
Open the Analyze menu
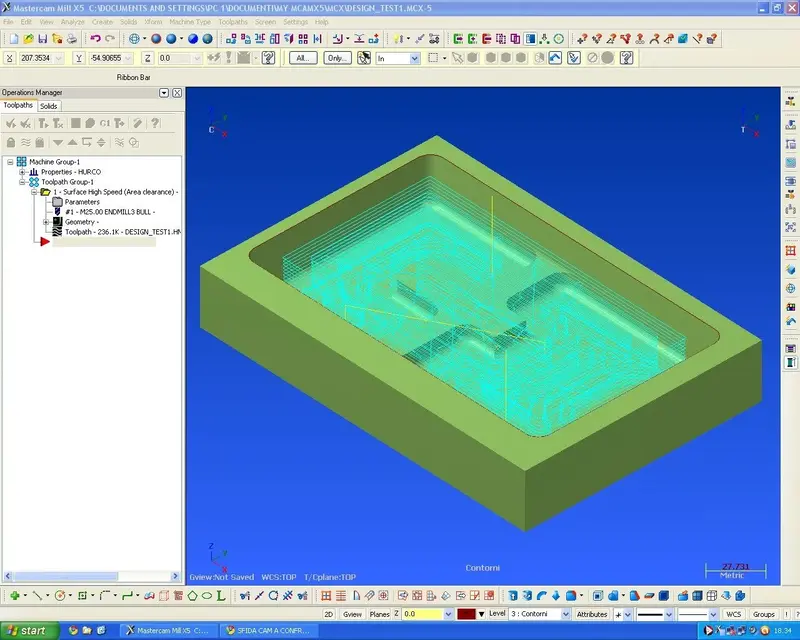(x=72, y=22)
